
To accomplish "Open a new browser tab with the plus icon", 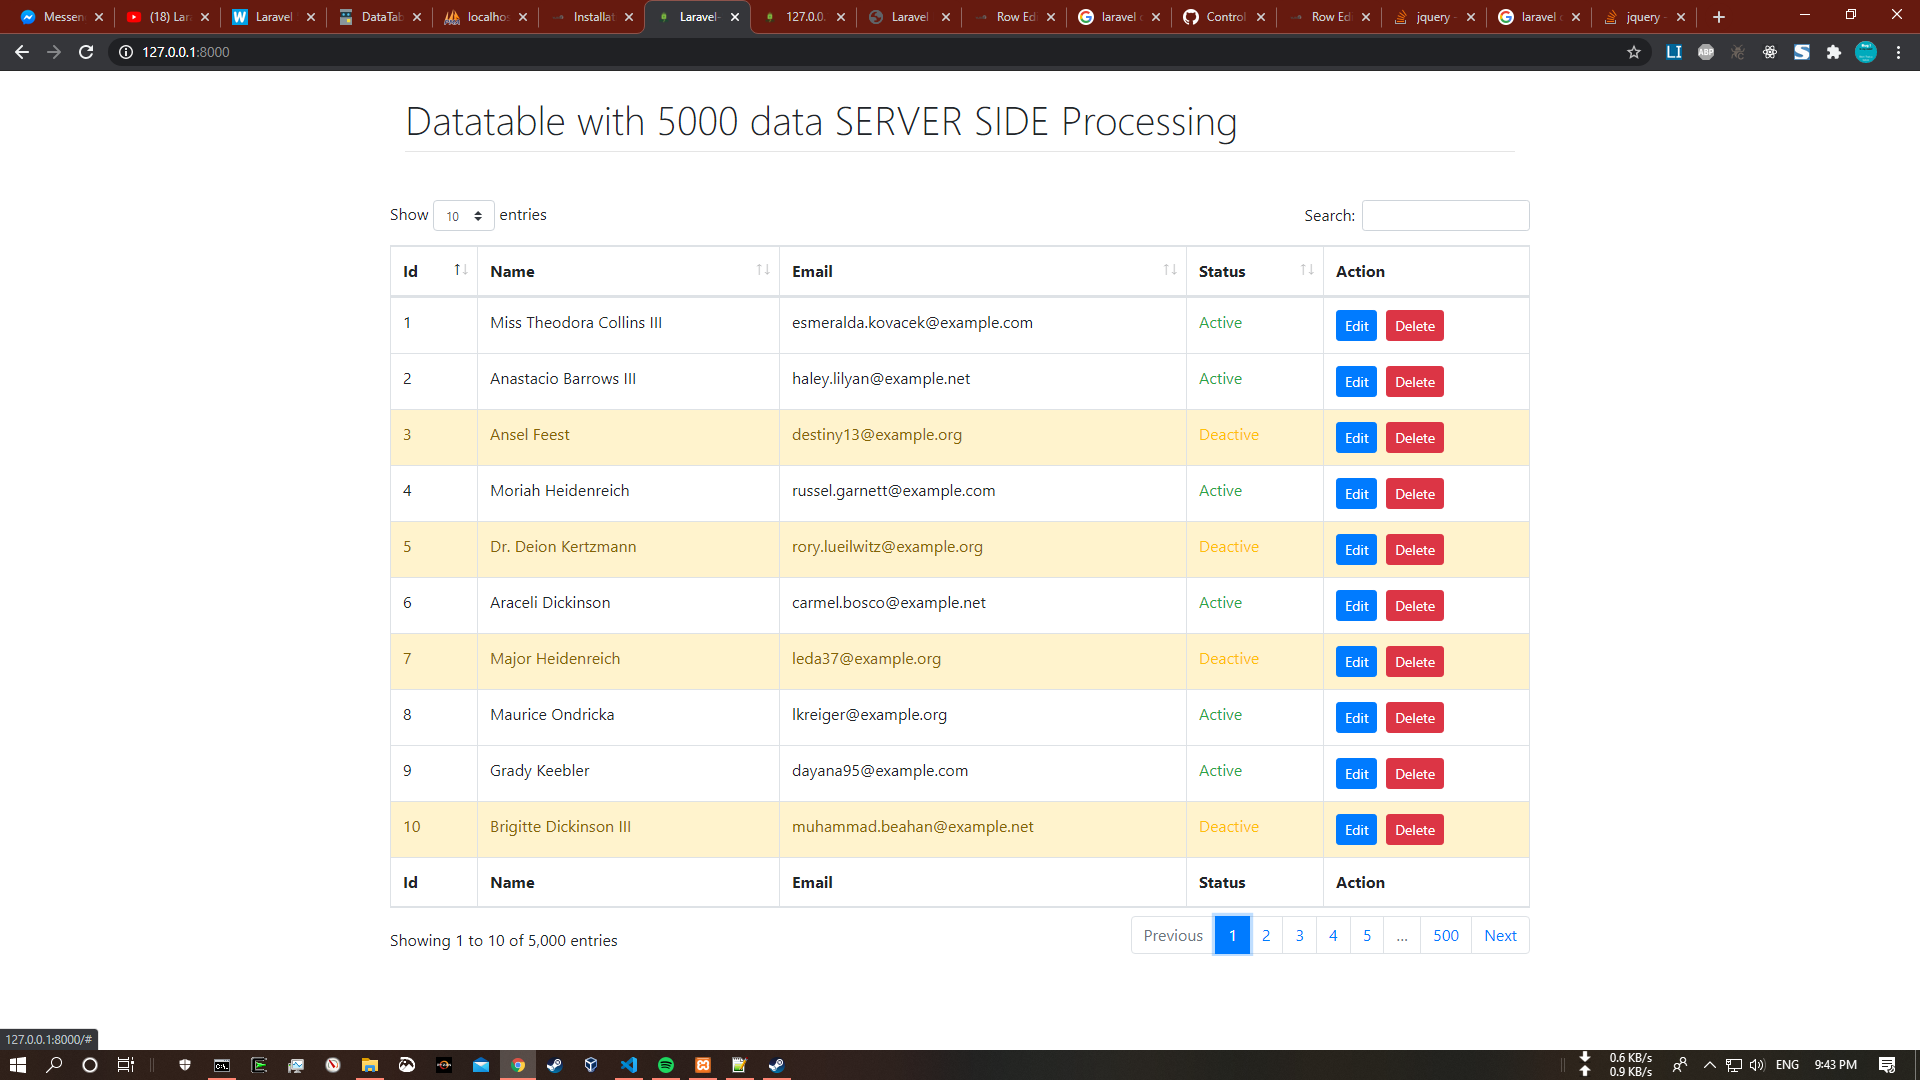I will (1719, 17).
